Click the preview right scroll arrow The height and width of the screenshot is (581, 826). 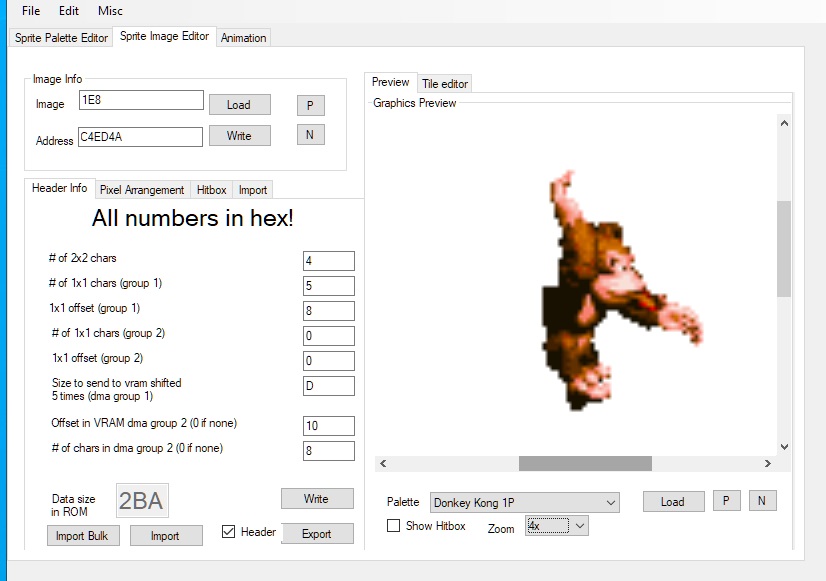click(x=767, y=464)
